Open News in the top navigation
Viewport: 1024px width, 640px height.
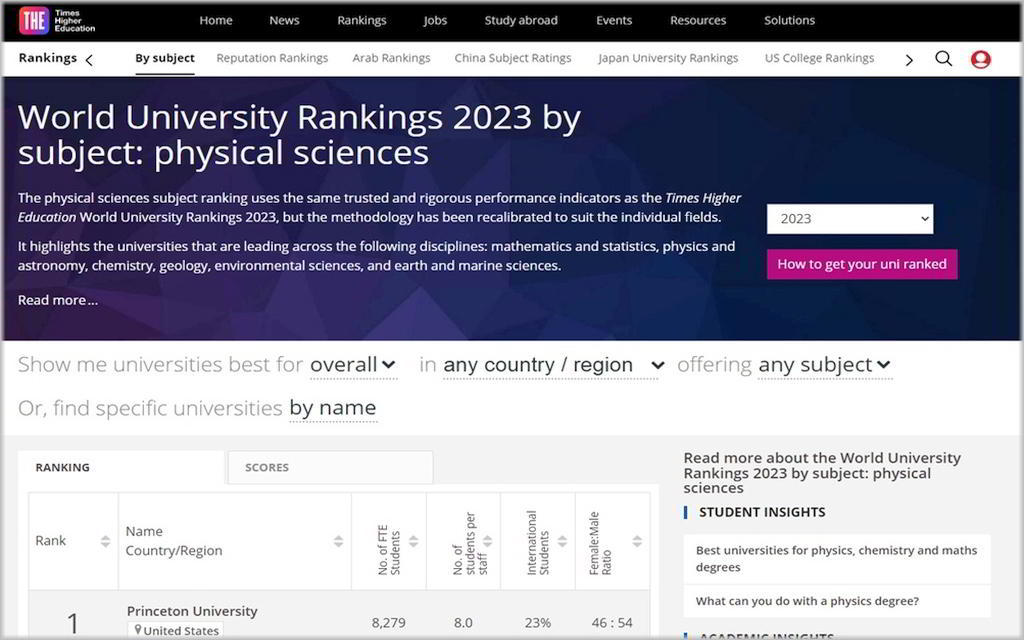click(284, 20)
